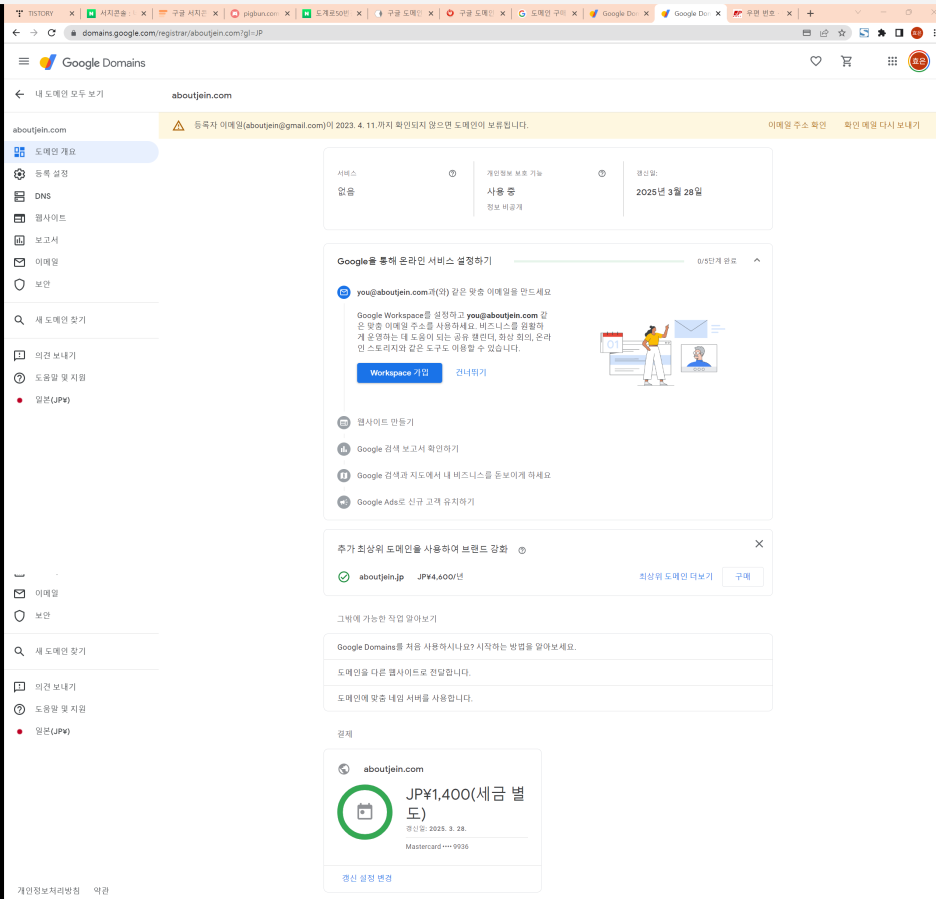This screenshot has height=899, width=936.
Task: Open the shopping cart
Action: pos(846,61)
